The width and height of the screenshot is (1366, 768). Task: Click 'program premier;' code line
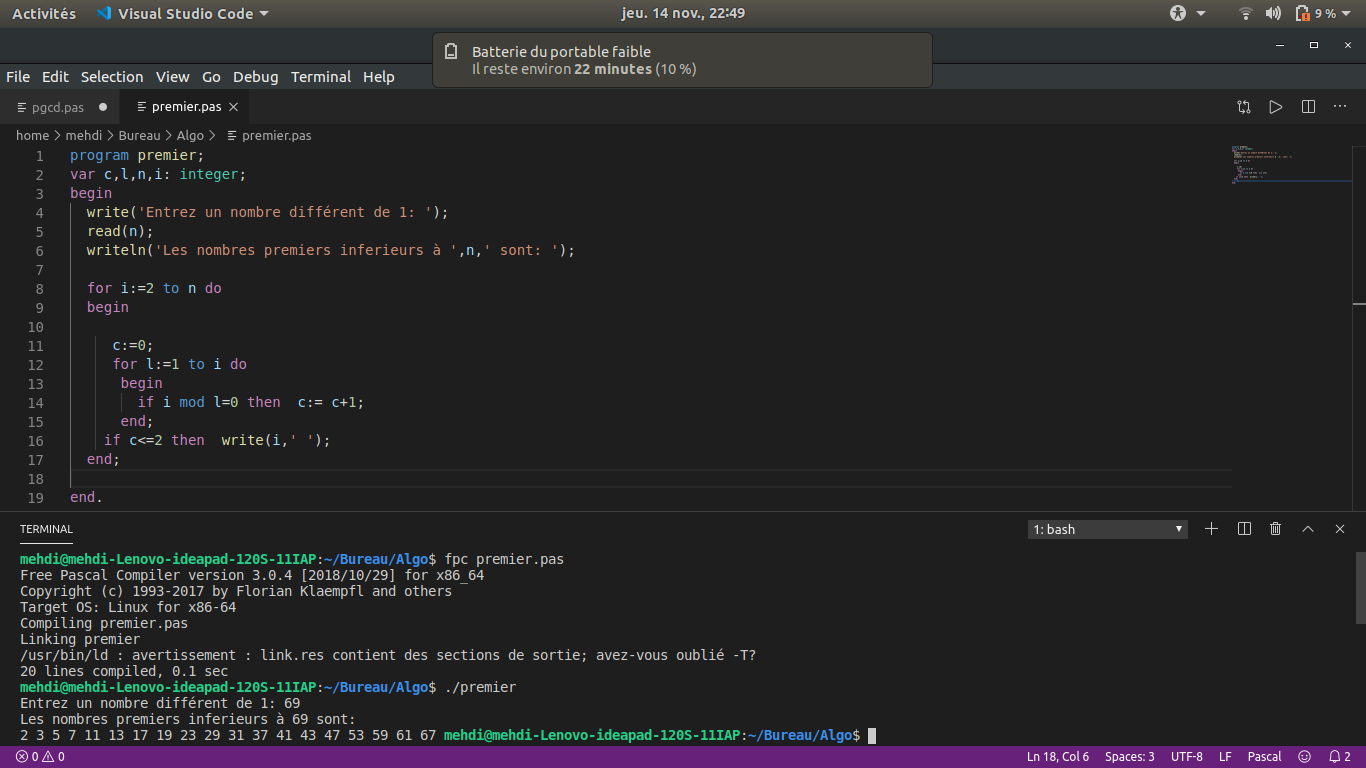tap(137, 155)
